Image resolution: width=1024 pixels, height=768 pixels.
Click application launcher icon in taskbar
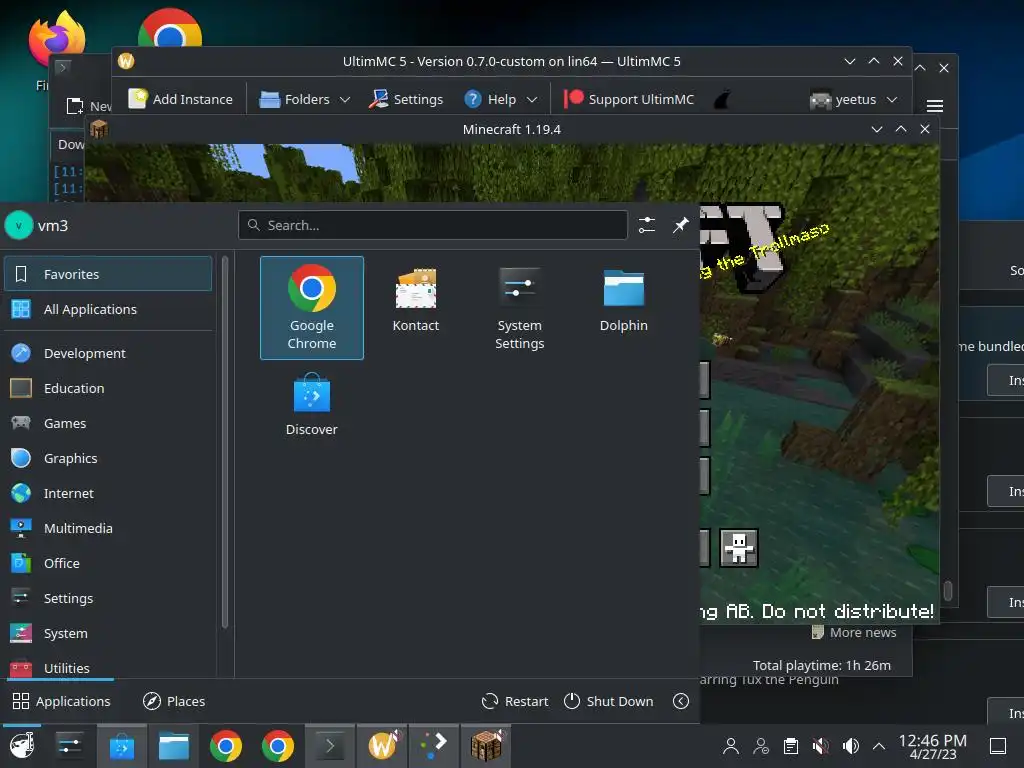[x=22, y=746]
